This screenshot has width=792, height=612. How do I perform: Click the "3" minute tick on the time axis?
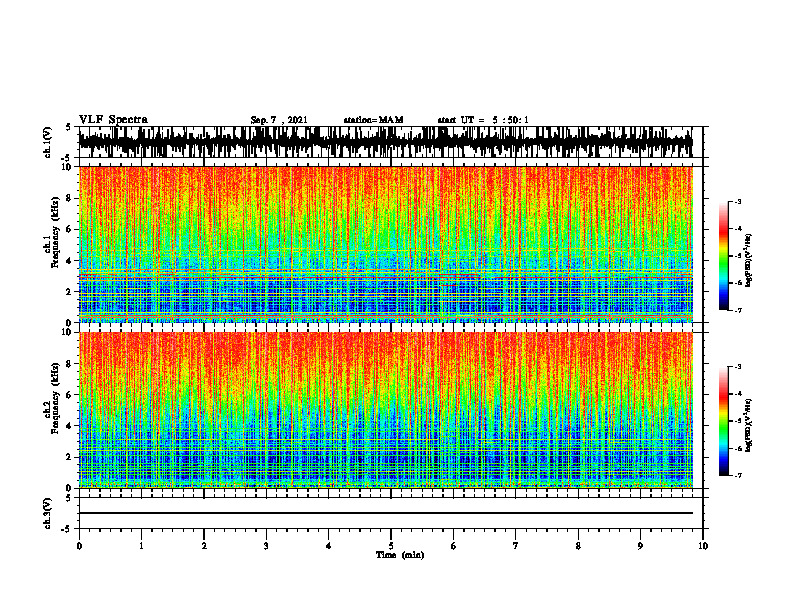(x=266, y=546)
